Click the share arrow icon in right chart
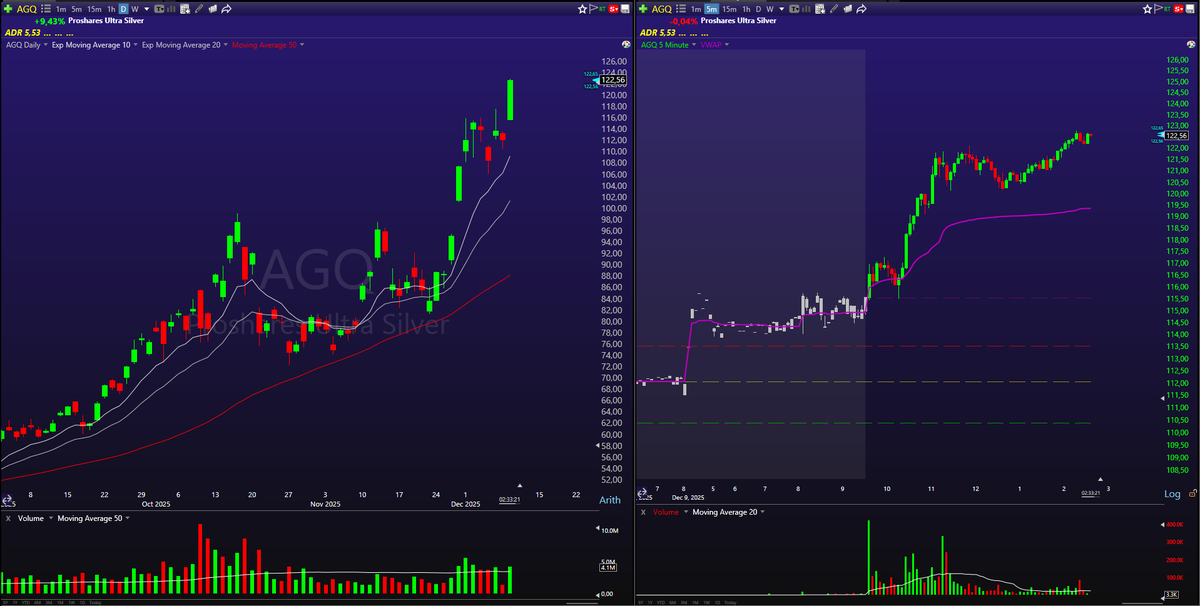This screenshot has height=606, width=1200. pyautogui.click(x=862, y=9)
